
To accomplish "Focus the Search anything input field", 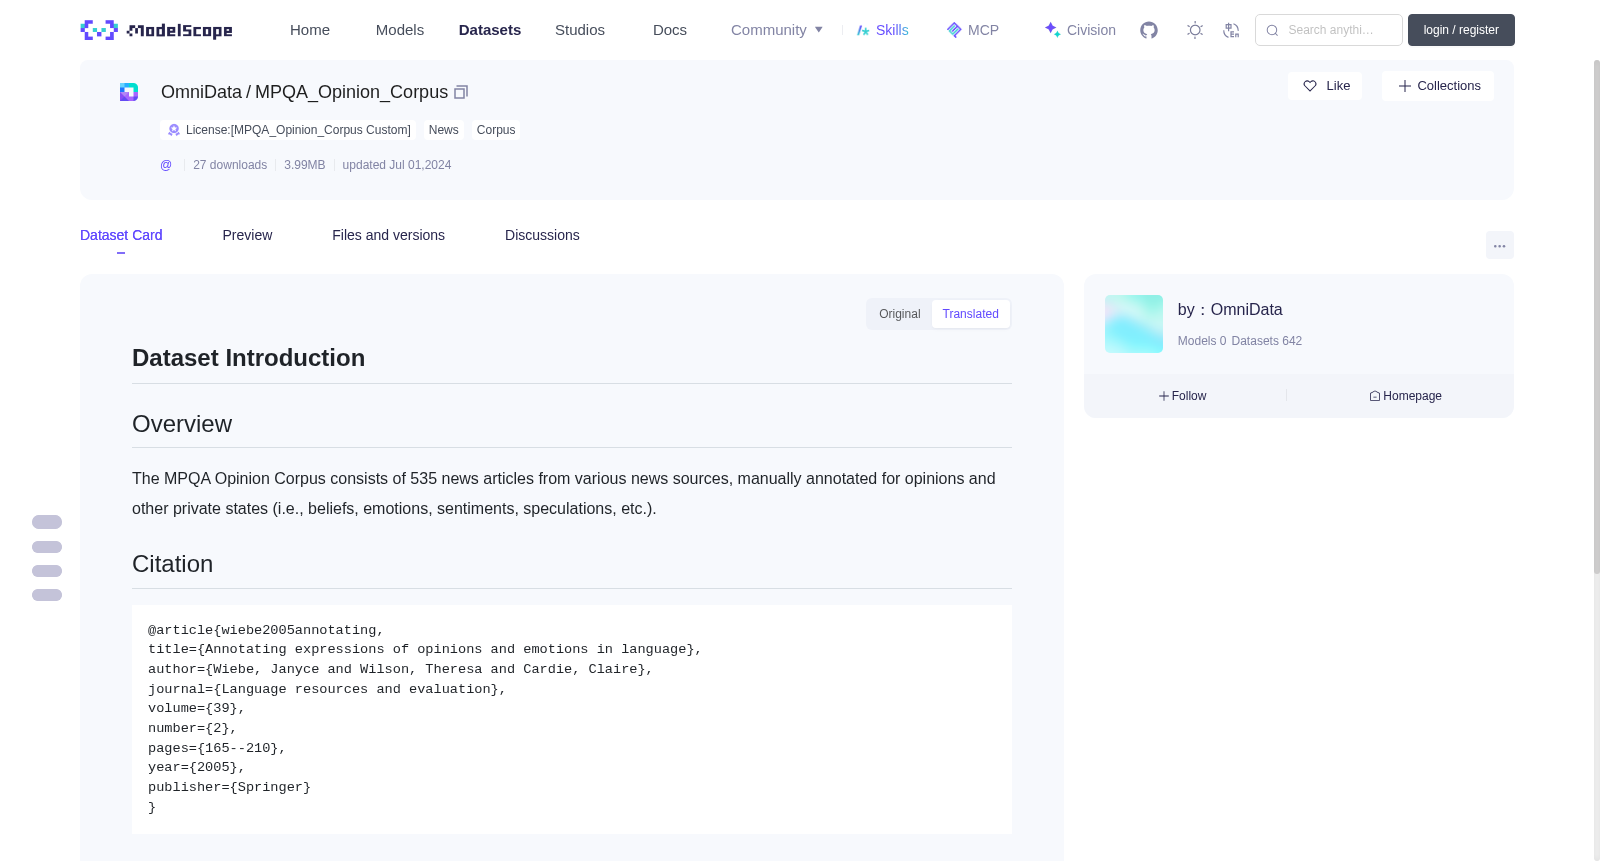I will [1329, 30].
